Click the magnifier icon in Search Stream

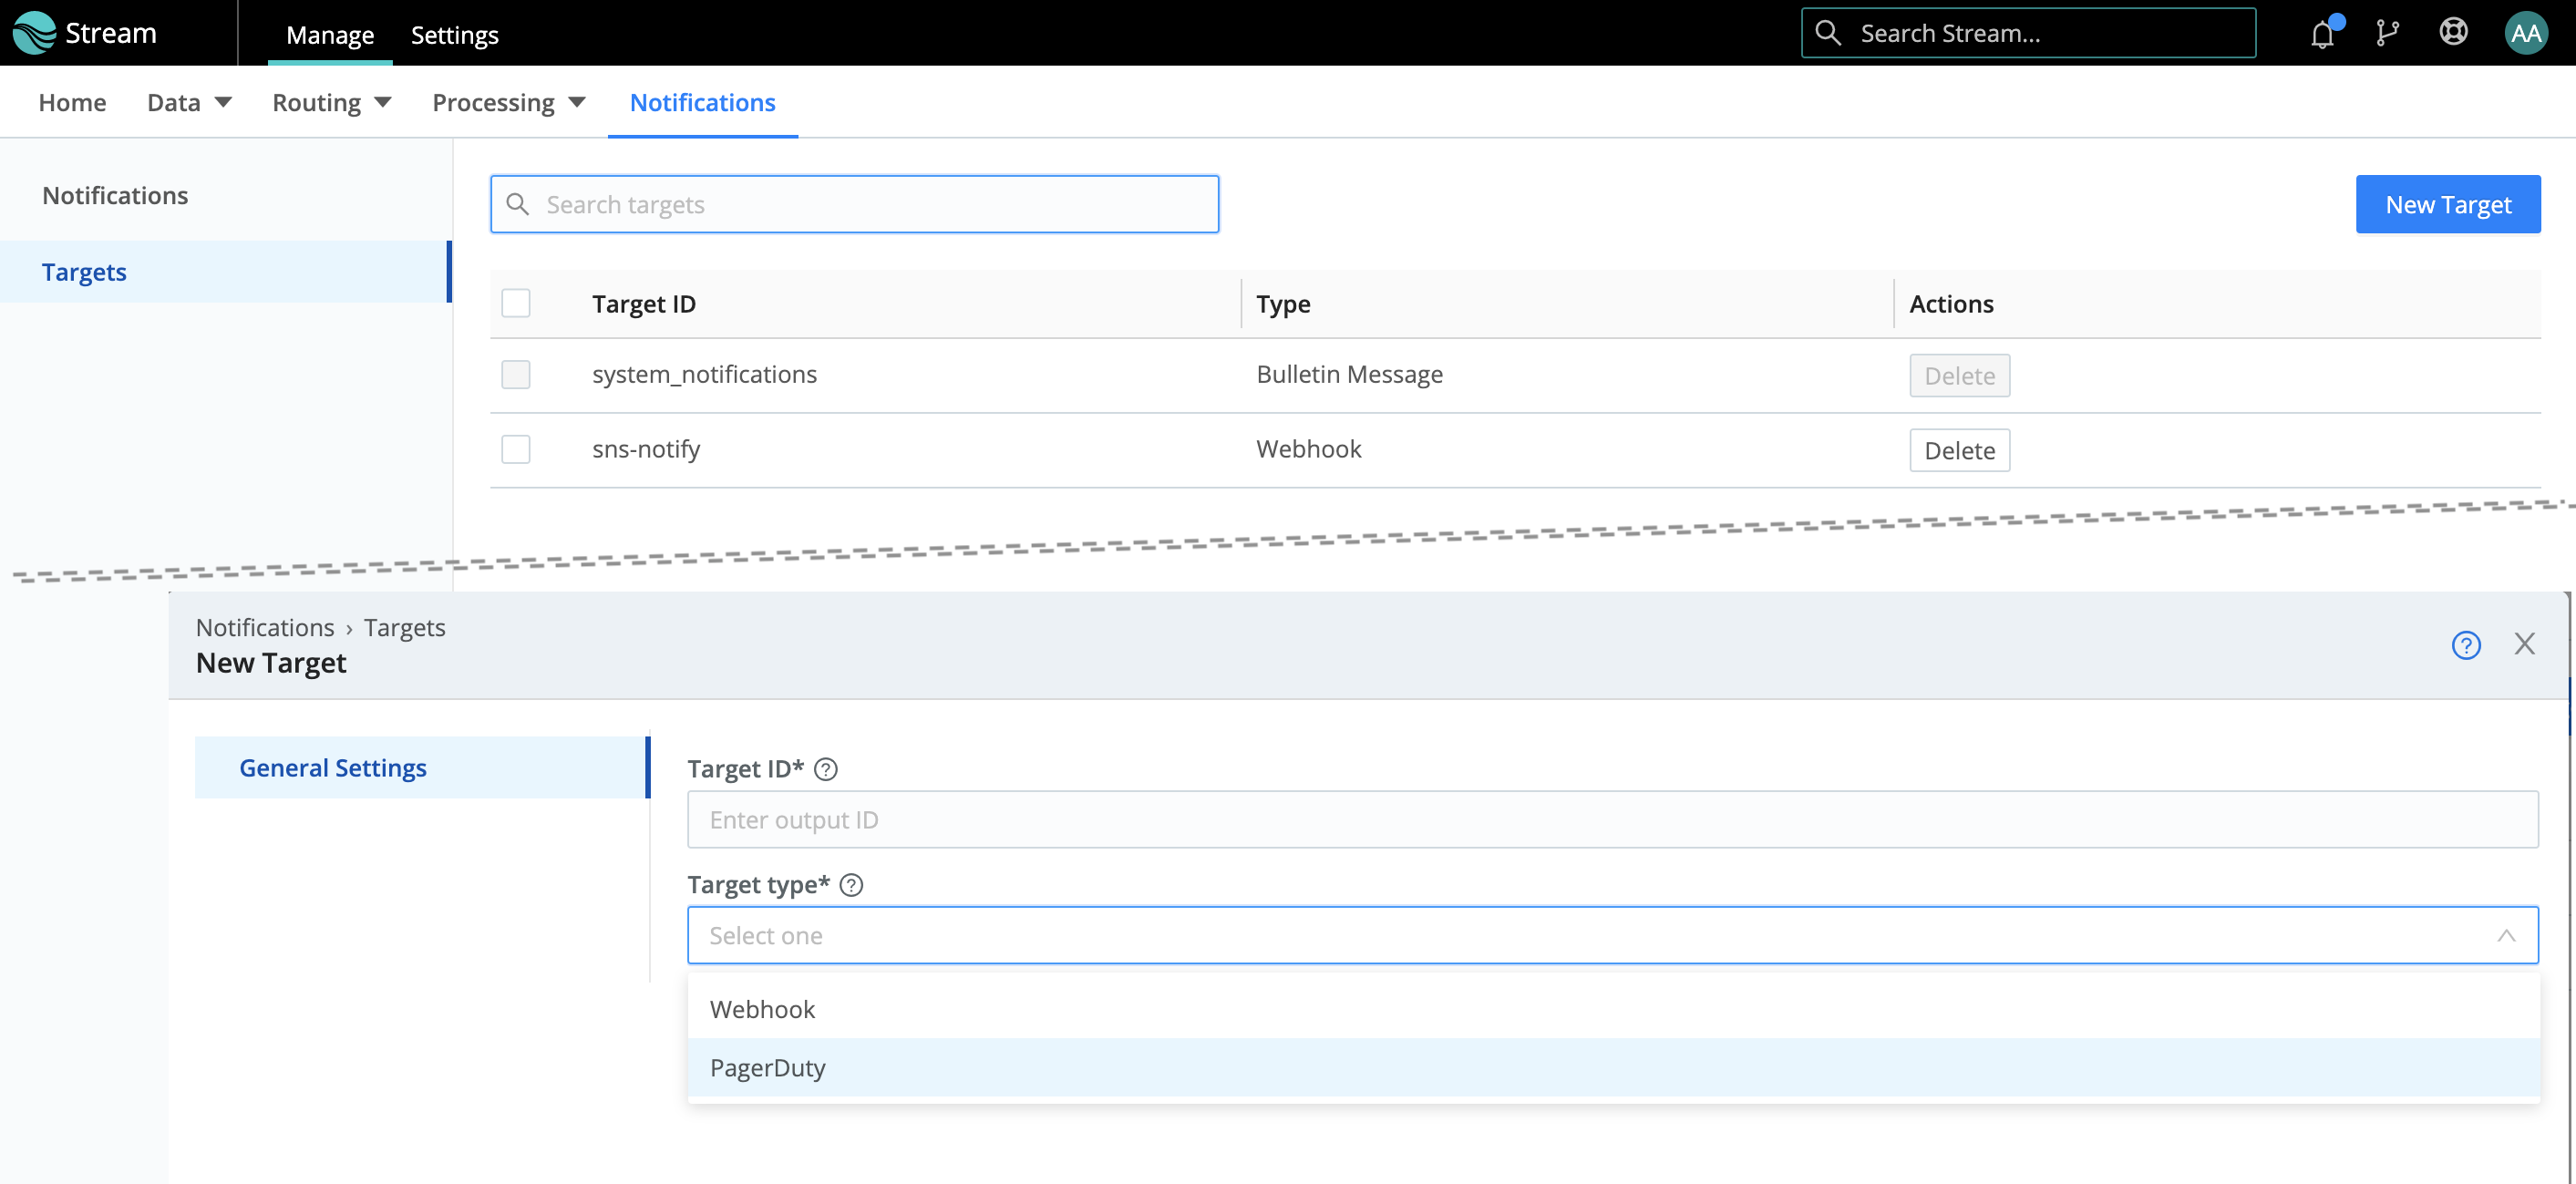[x=1827, y=33]
